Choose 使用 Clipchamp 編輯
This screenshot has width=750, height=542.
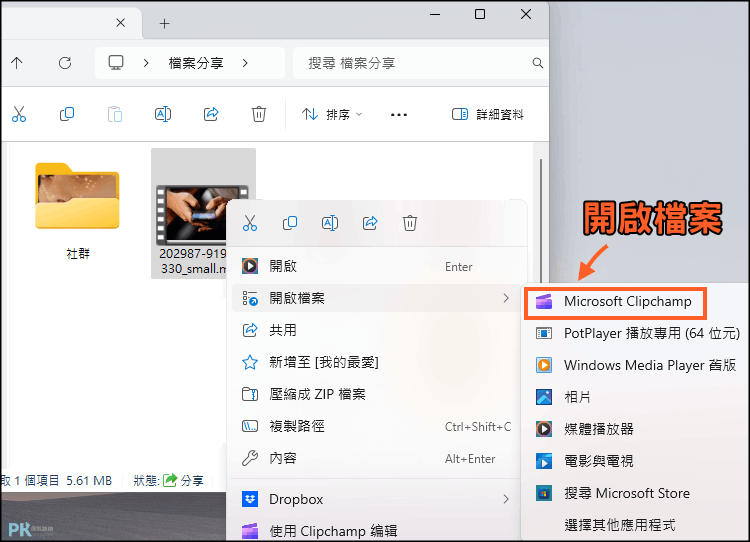pos(376,531)
